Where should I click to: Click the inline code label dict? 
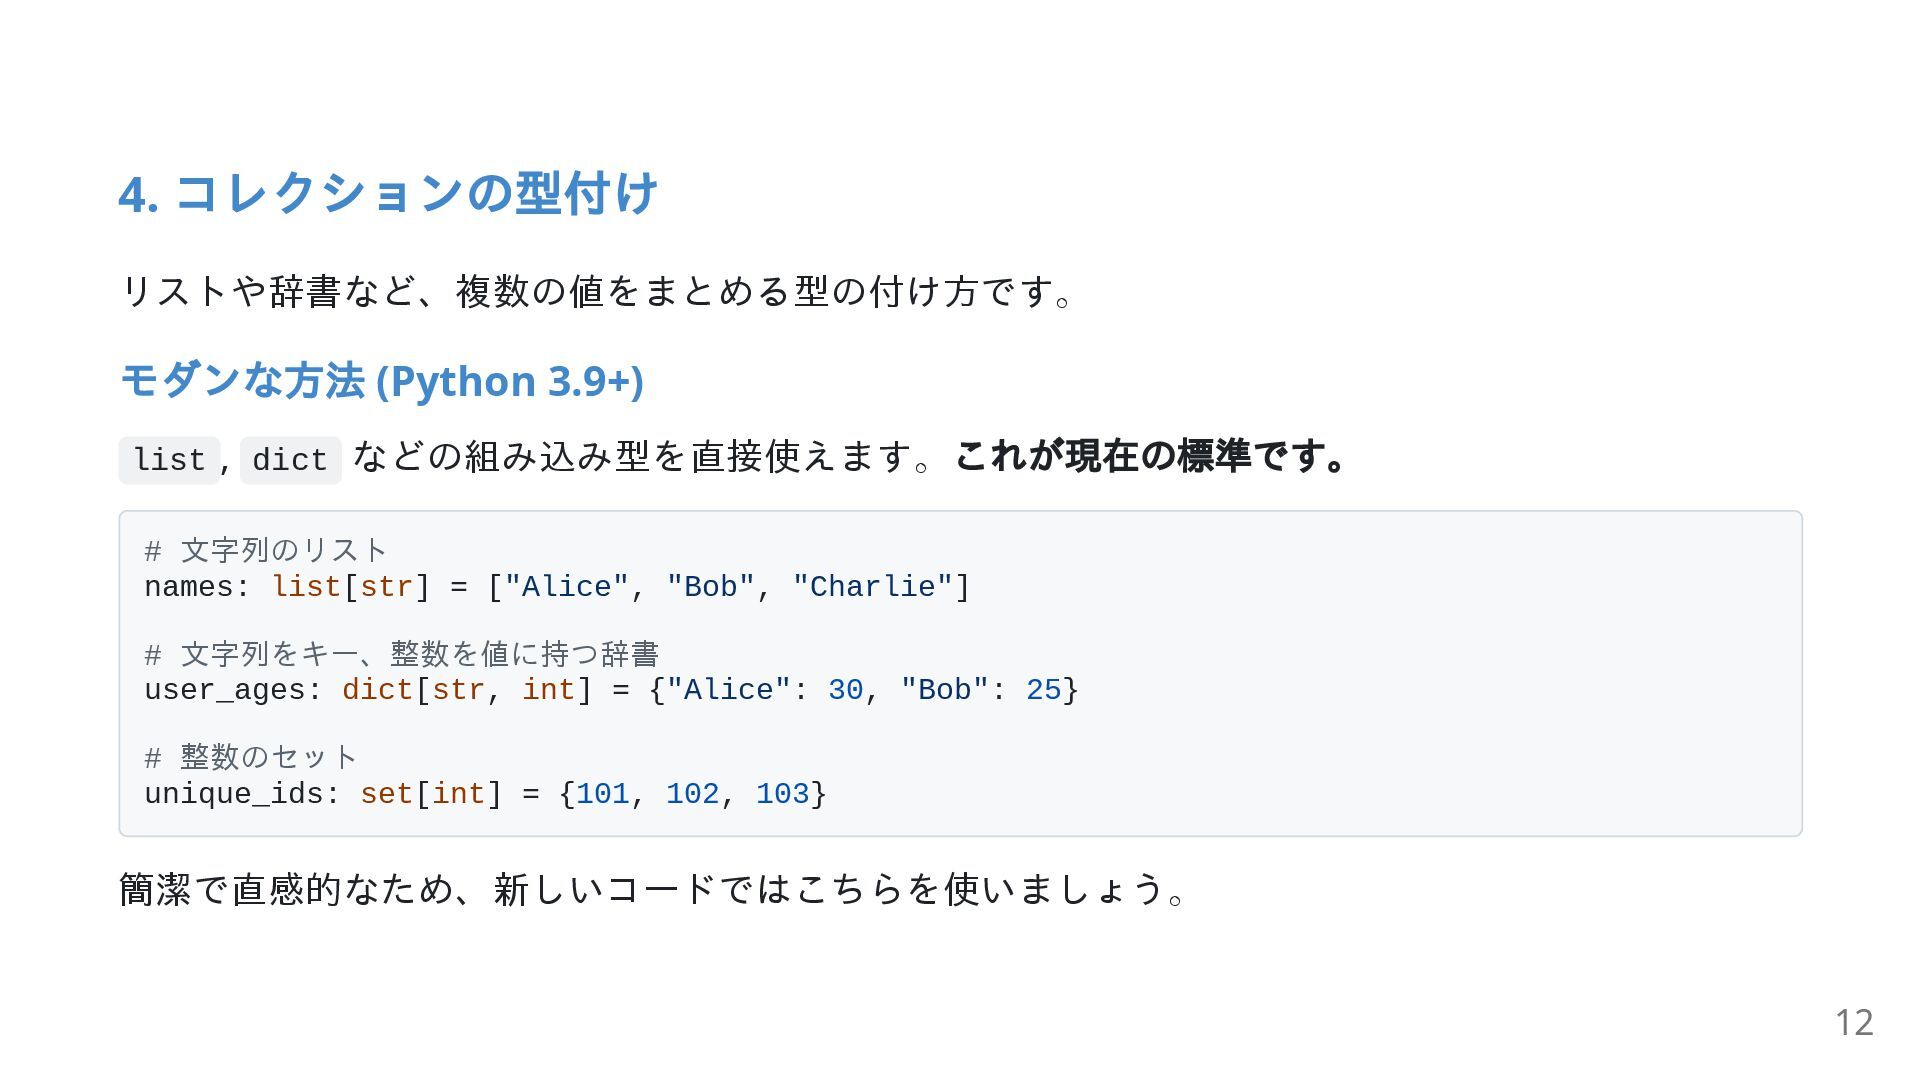pos(290,460)
